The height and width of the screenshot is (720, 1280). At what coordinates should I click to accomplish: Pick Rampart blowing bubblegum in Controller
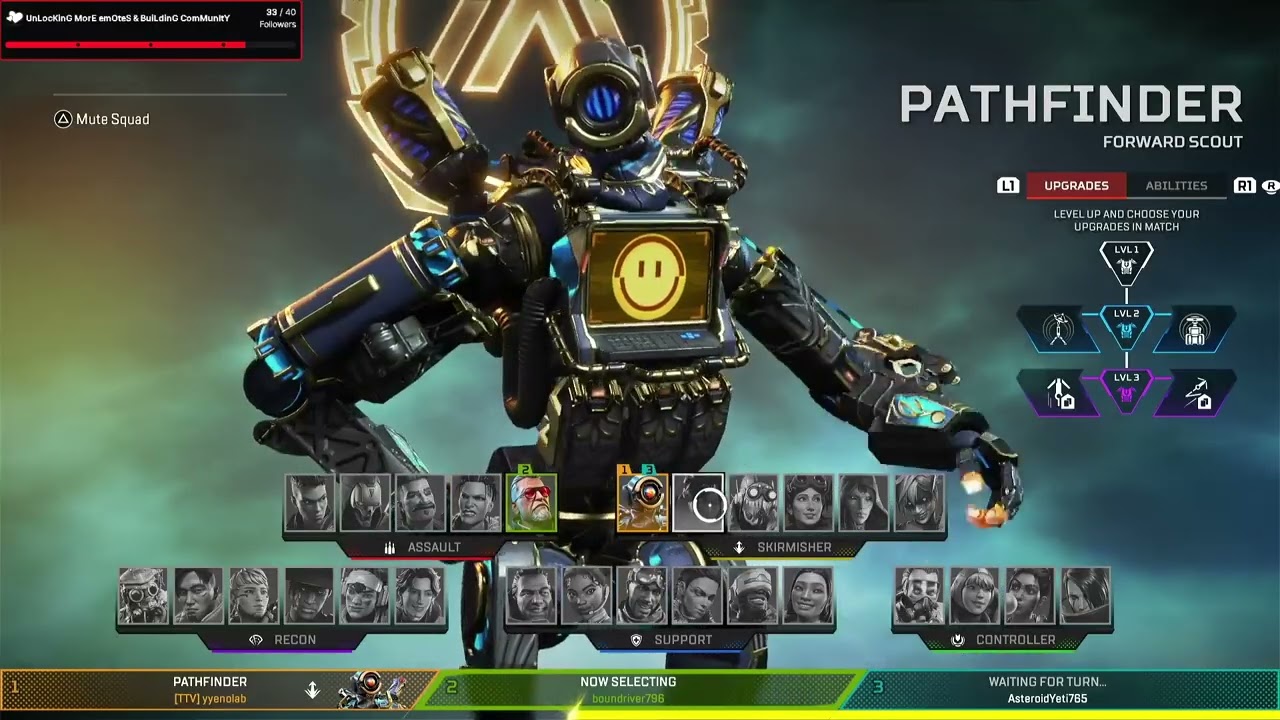[1029, 596]
